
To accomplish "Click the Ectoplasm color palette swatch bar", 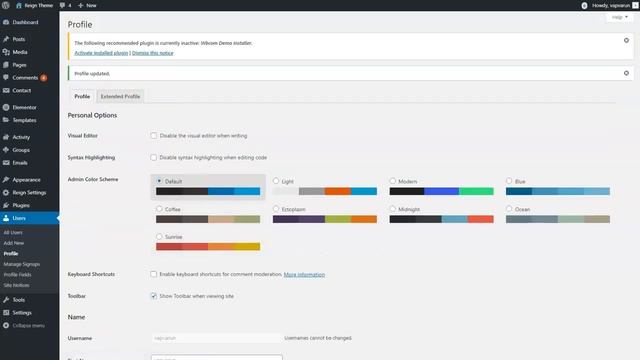I will point(325,219).
